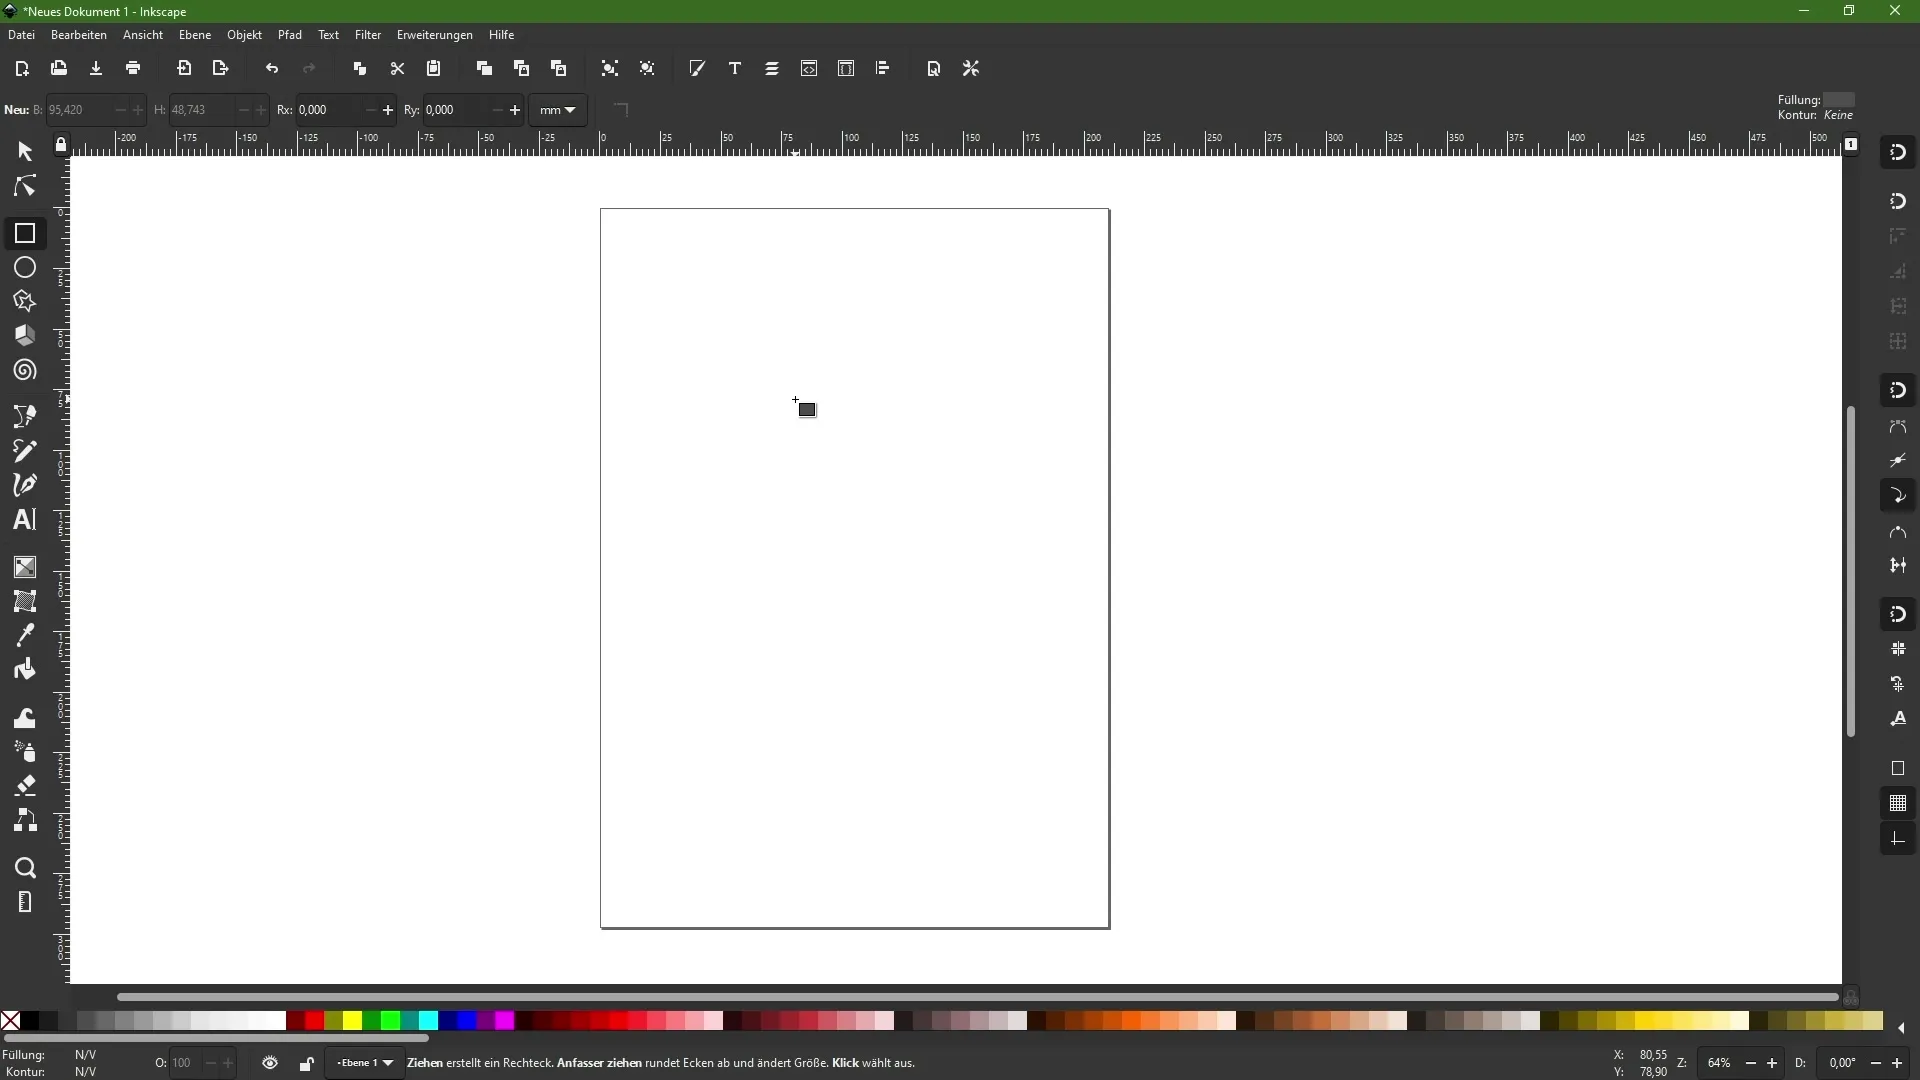The image size is (1920, 1080).
Task: Increase the Ry radius value
Action: click(515, 110)
